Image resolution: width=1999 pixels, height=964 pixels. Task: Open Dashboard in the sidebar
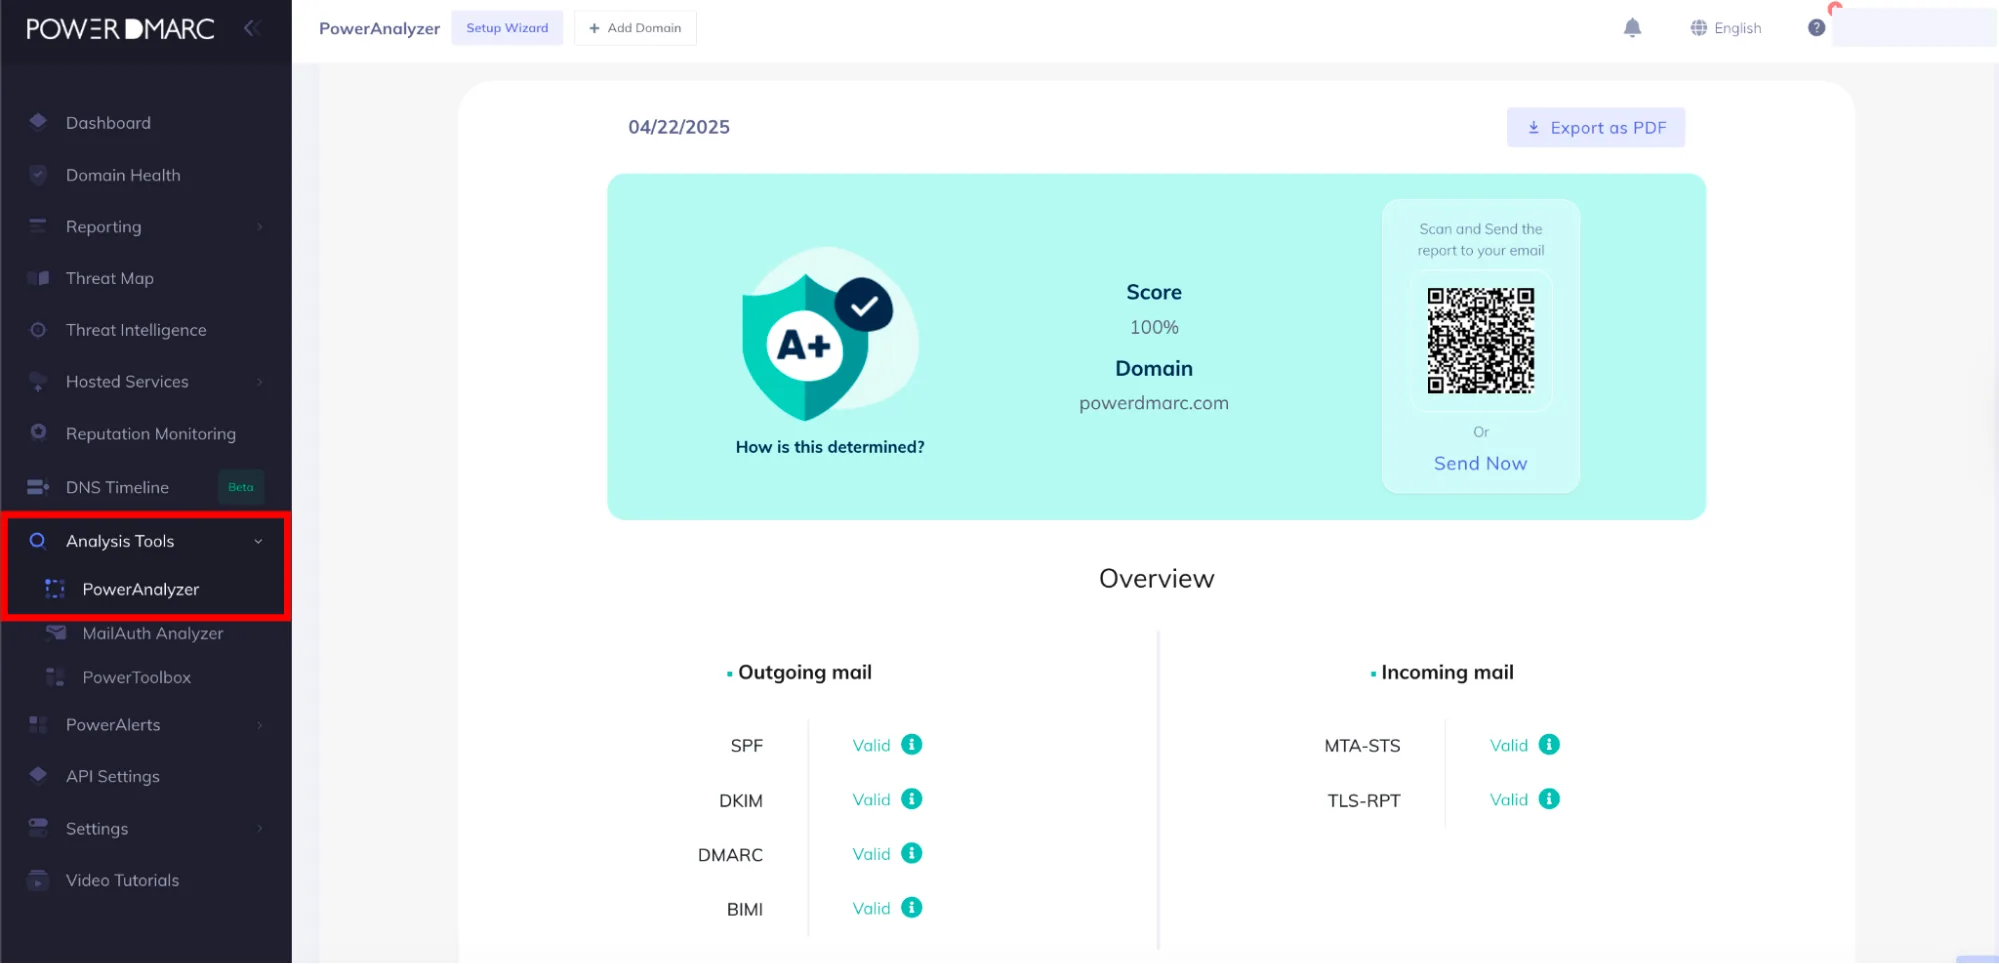tap(108, 122)
